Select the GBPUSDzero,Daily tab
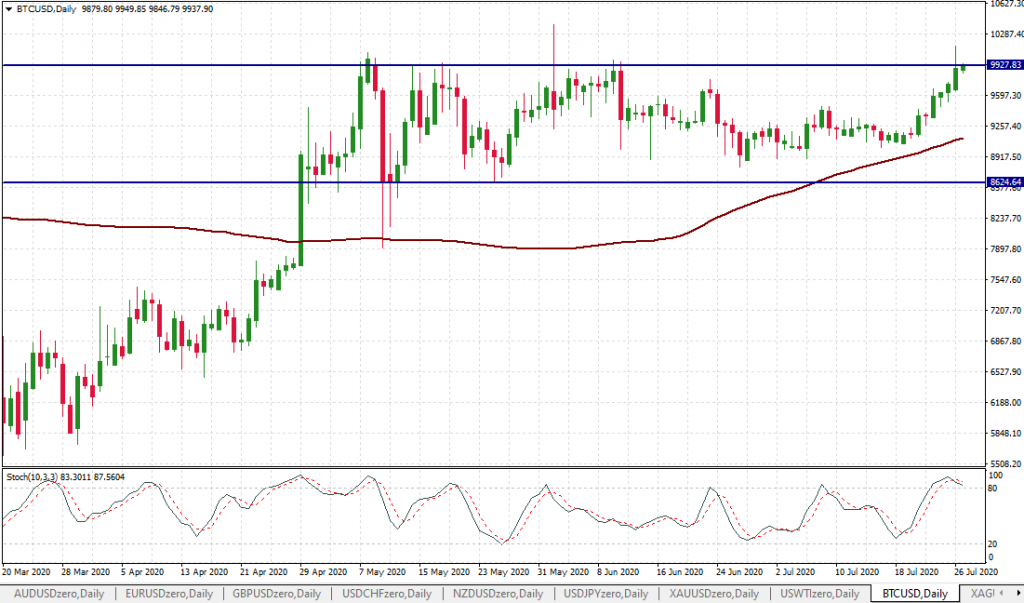The image size is (1024, 603). (279, 594)
